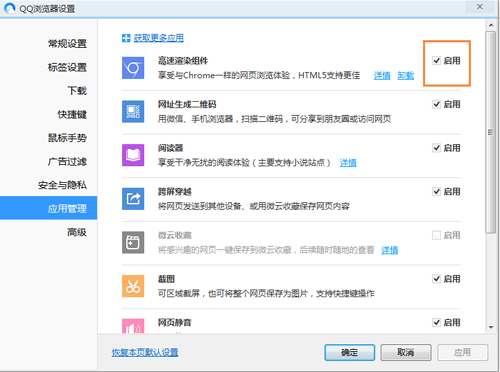This screenshot has height=372, width=500.
Task: Click the 高速渲染组件 app icon
Action: coord(133,68)
